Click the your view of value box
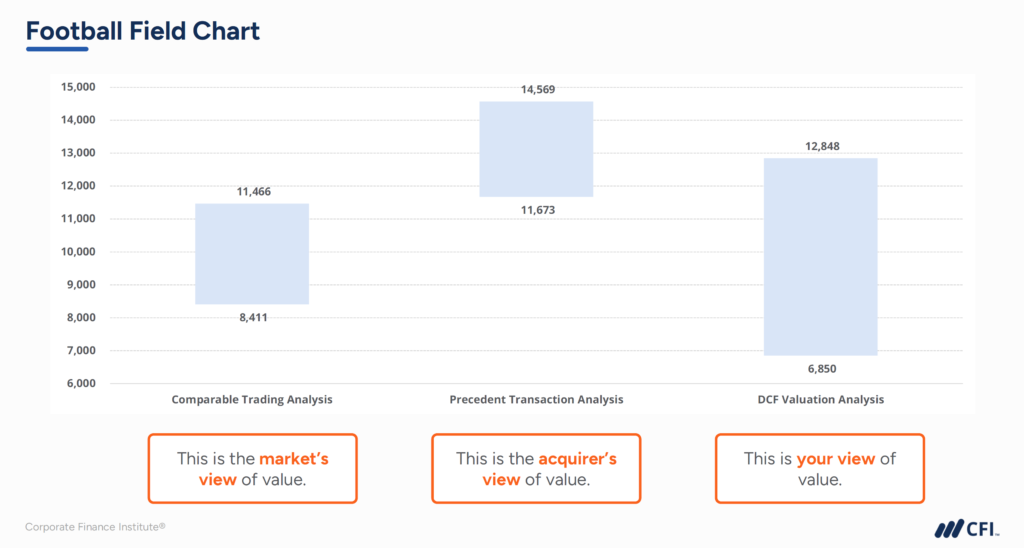 (x=820, y=468)
